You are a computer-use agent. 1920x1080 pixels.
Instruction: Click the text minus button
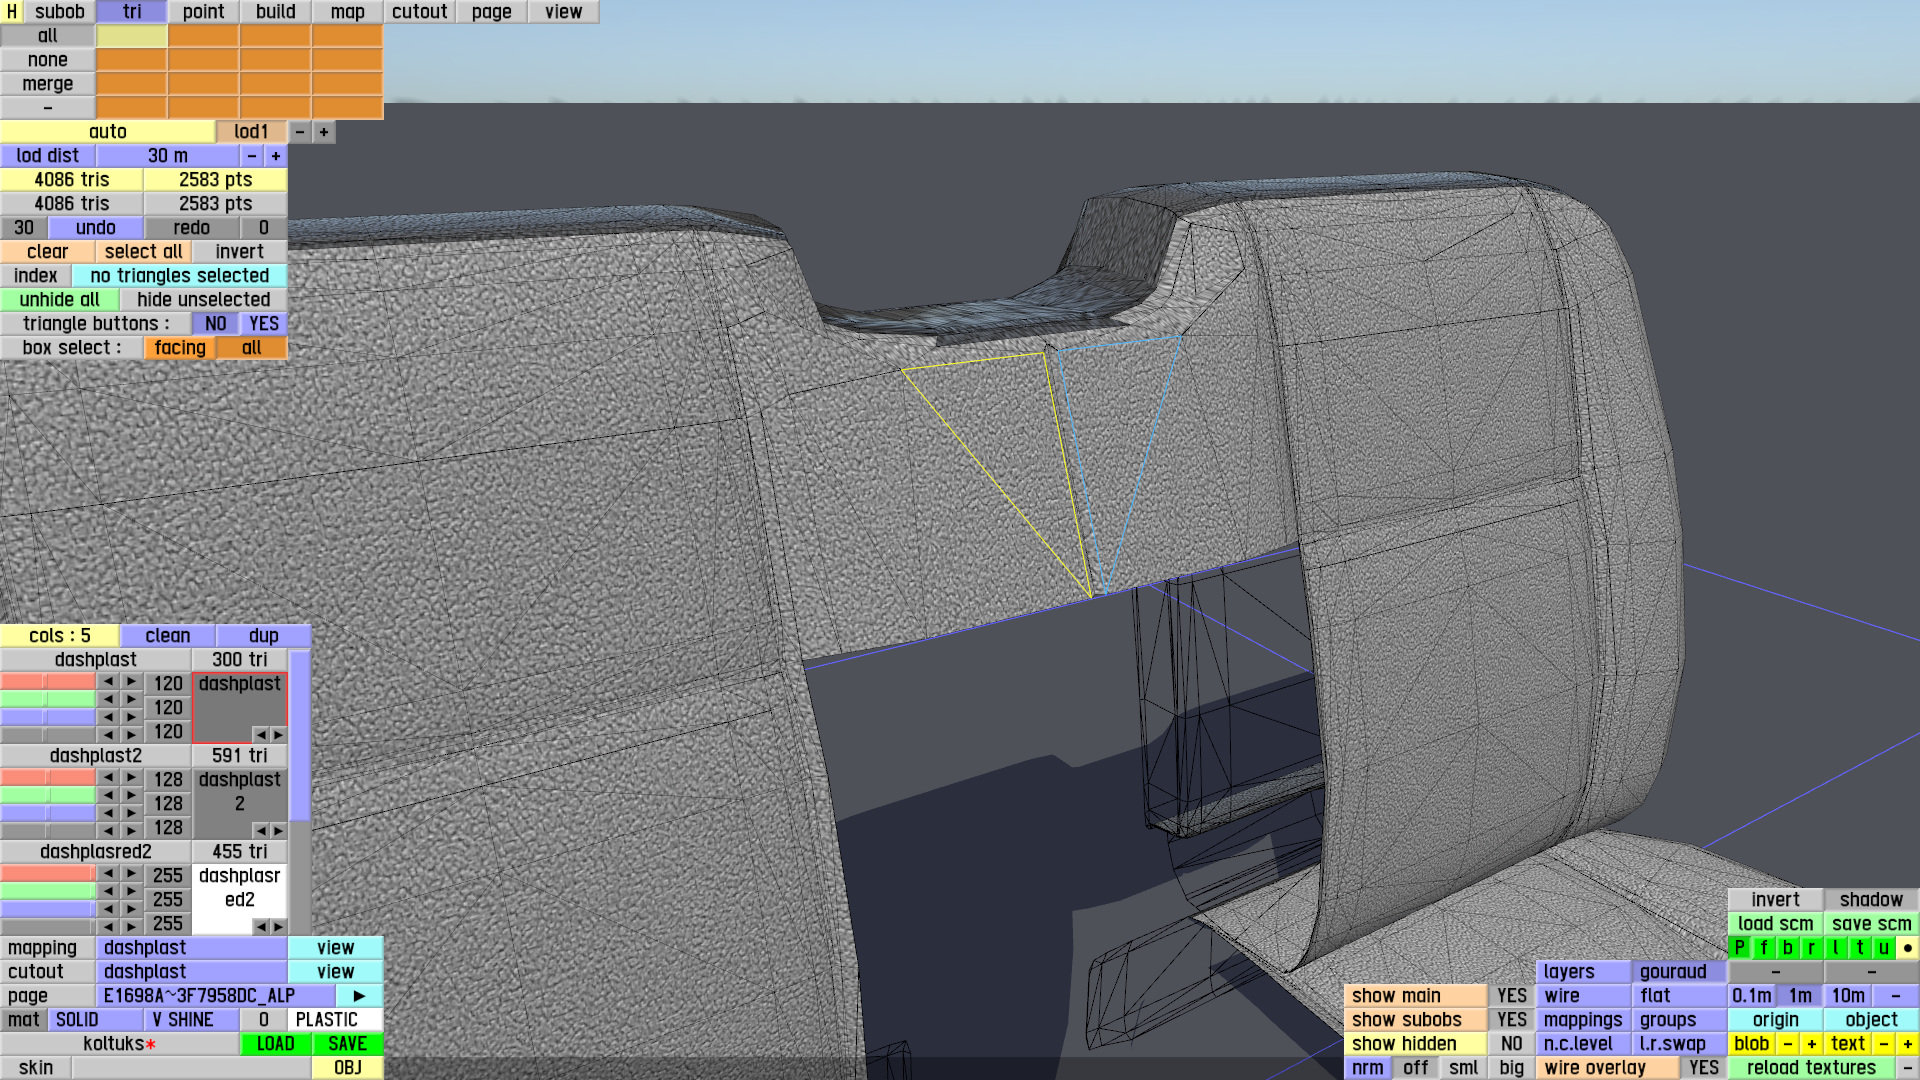coord(1883,1043)
